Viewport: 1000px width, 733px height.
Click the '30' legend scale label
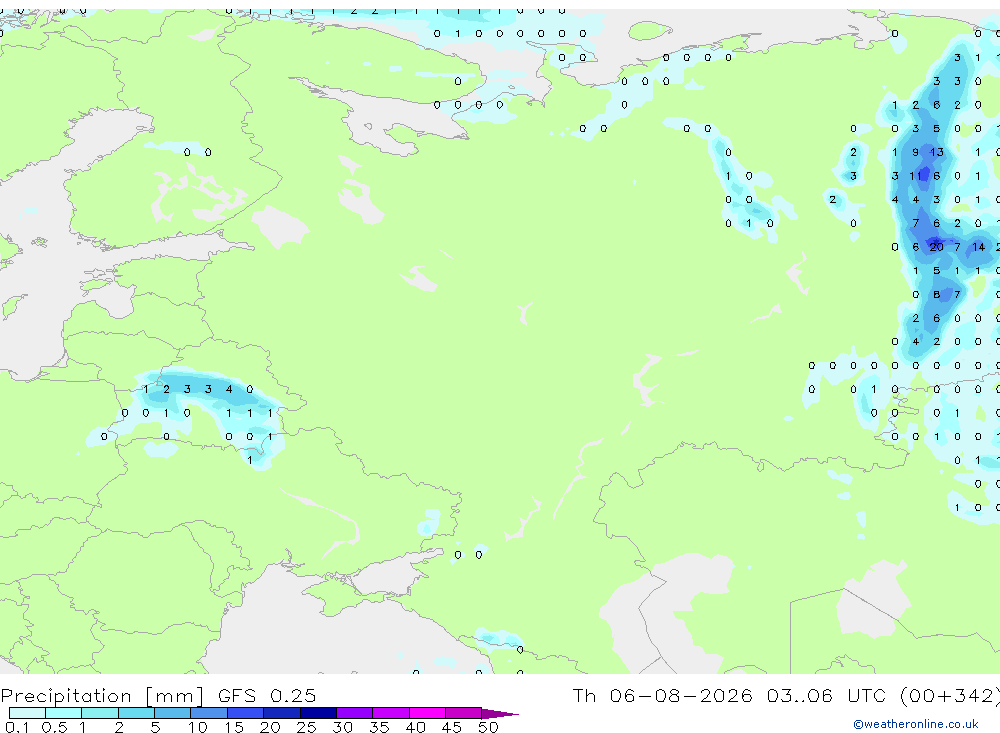343,727
